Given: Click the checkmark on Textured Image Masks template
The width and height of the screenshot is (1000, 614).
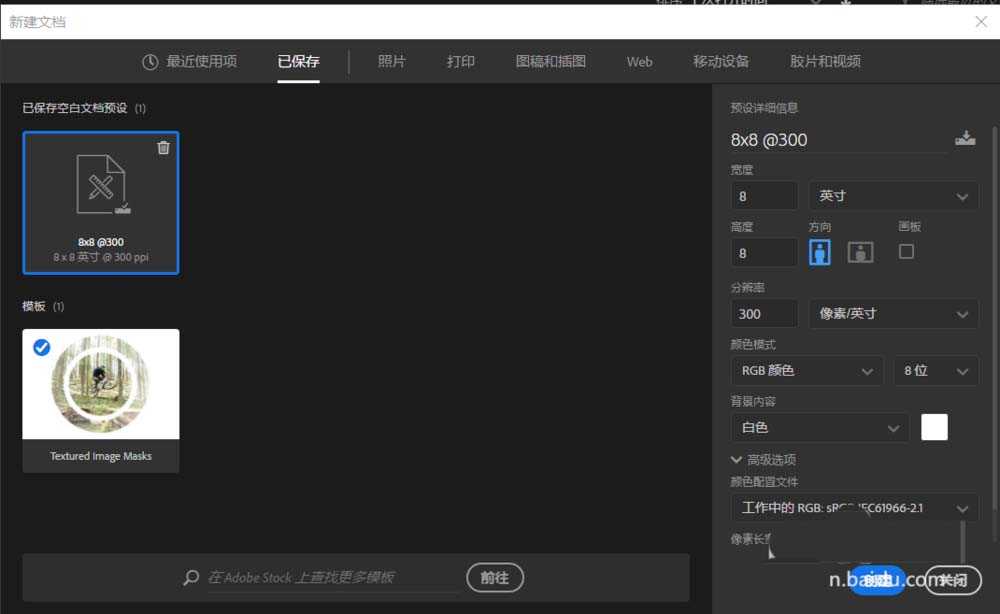Looking at the screenshot, I should [x=41, y=348].
